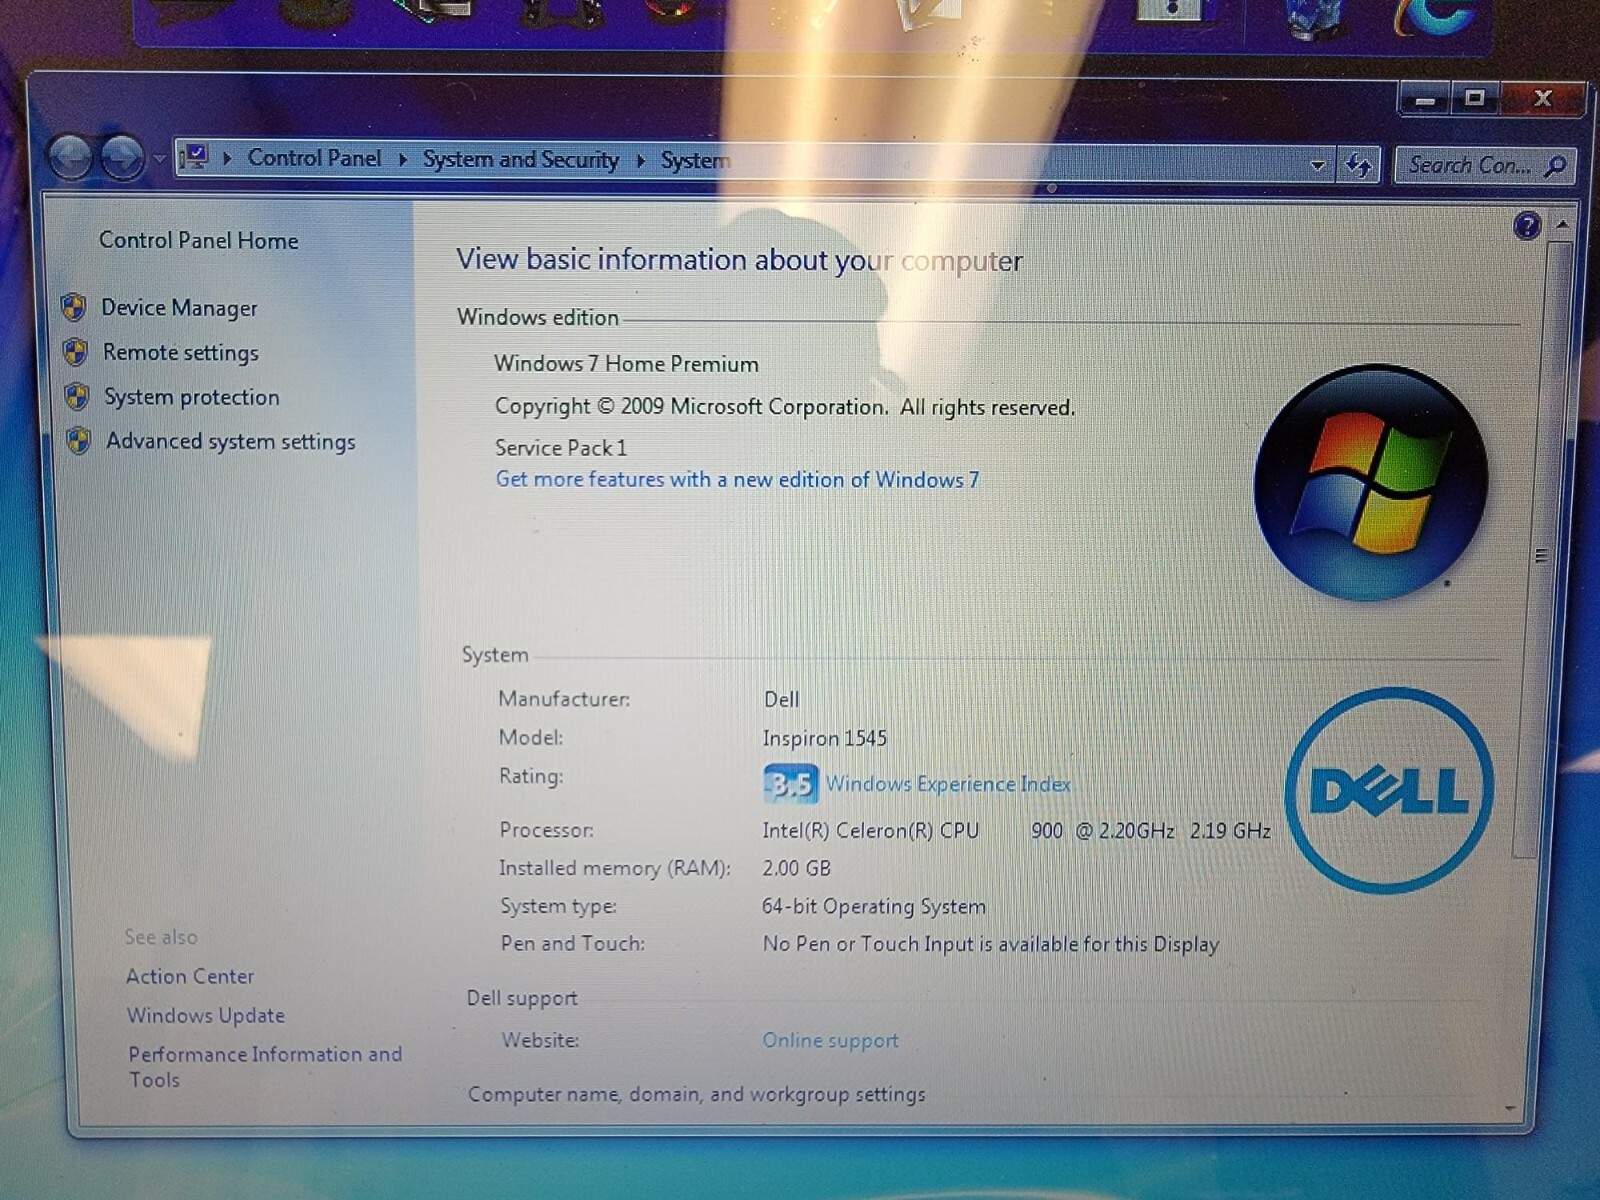Image resolution: width=1600 pixels, height=1200 pixels.
Task: Open Remote settings
Action: 181,352
